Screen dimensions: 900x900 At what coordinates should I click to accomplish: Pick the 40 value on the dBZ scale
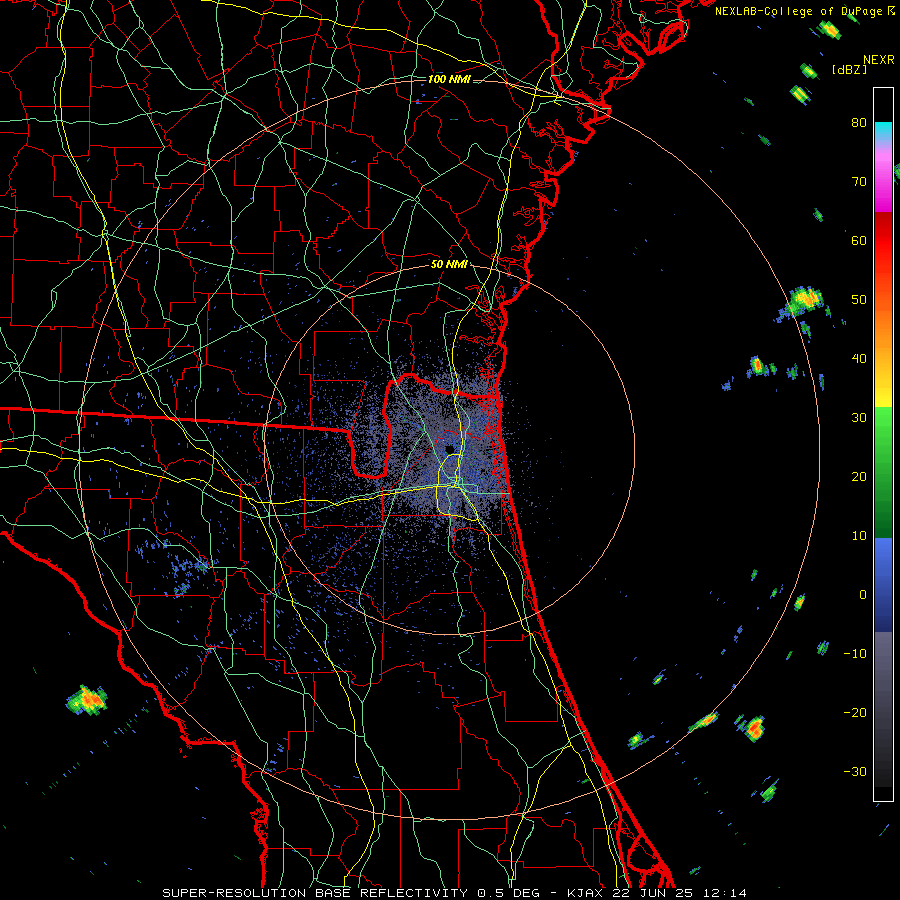coord(859,359)
